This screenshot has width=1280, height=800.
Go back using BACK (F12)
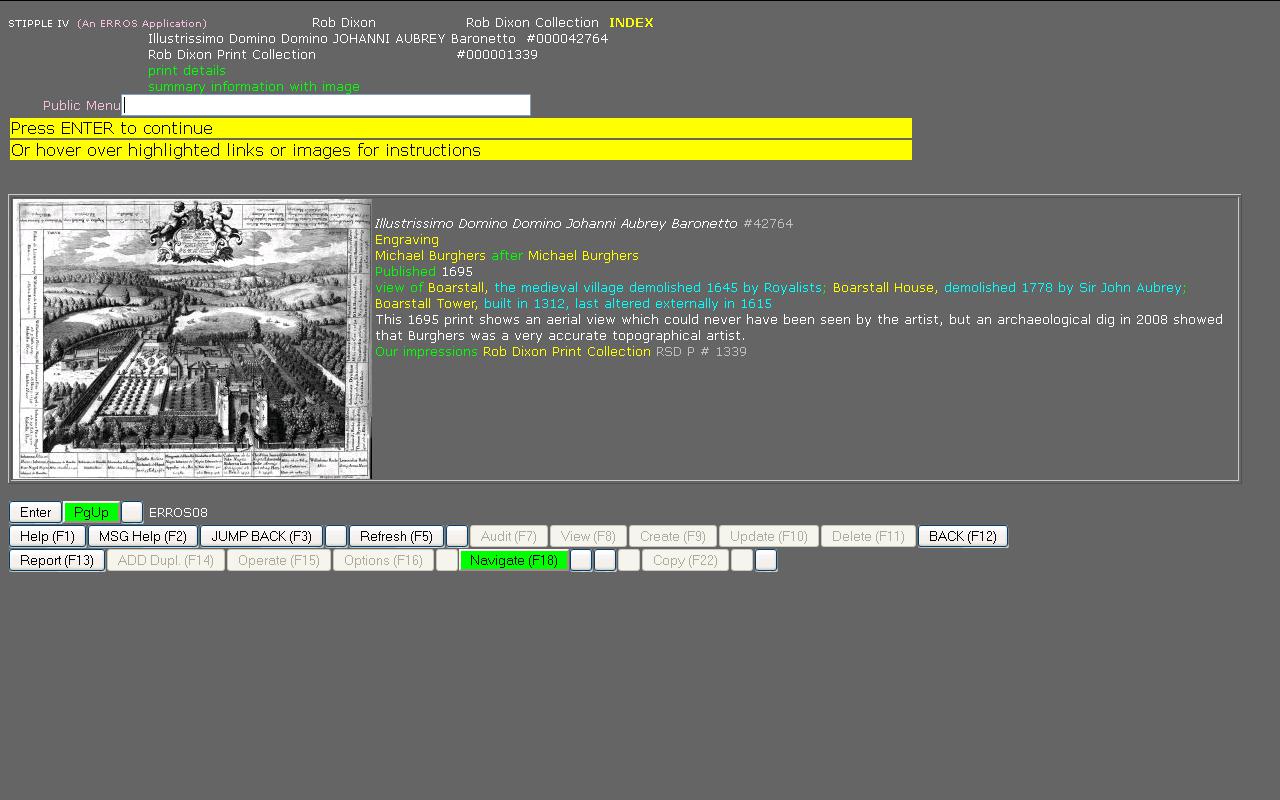click(962, 536)
